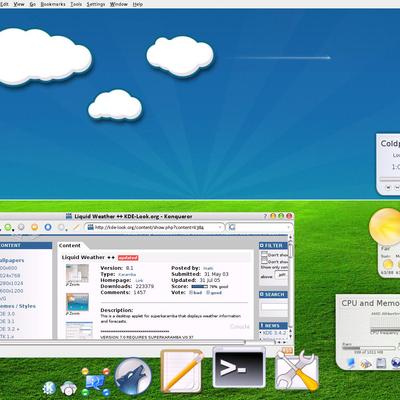Click the search provider icon in Konqueror search box

point(232,227)
